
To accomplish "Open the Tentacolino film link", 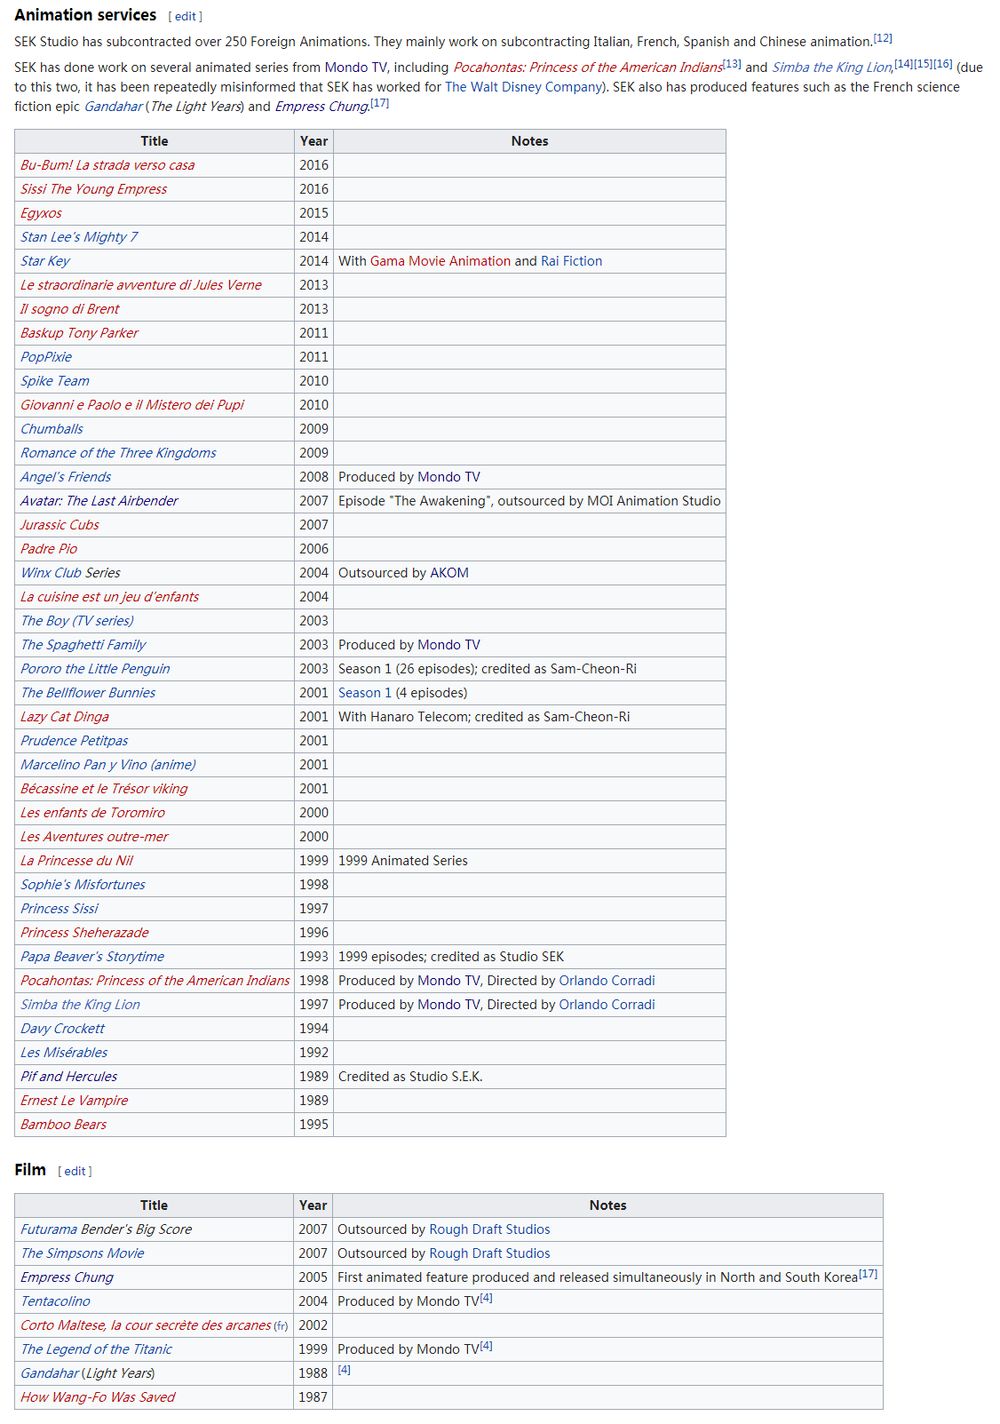I will (x=55, y=1301).
